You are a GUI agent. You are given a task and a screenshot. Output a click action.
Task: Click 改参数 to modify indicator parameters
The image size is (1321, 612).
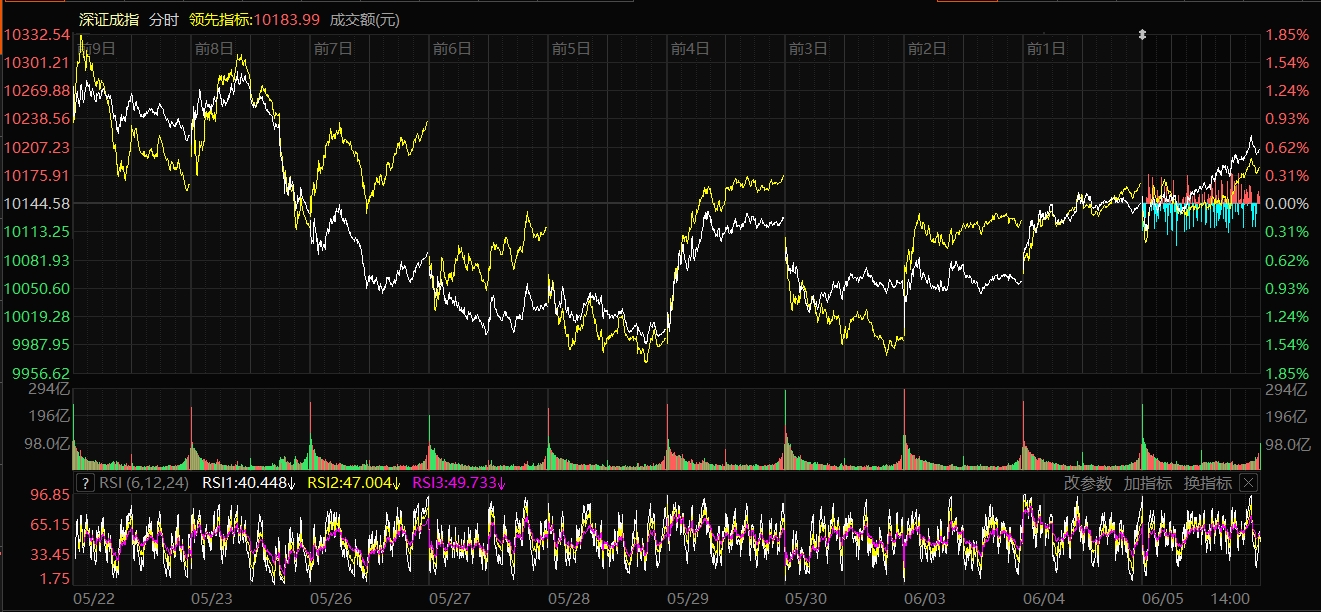tap(1087, 483)
